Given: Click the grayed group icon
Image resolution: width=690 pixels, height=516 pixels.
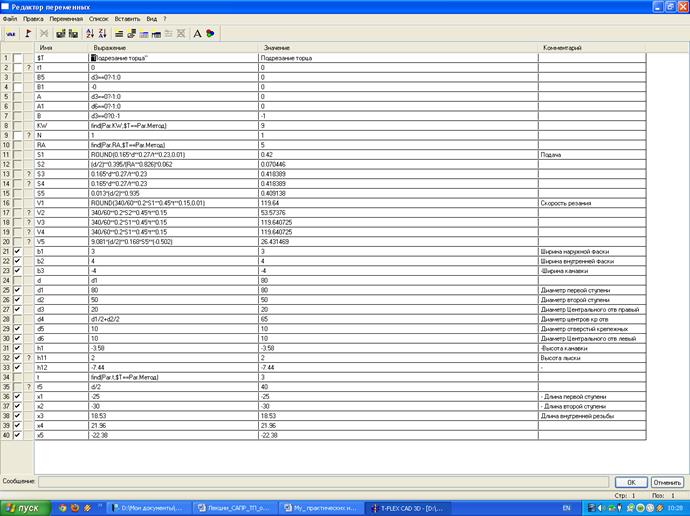Looking at the screenshot, I should click(x=169, y=33).
